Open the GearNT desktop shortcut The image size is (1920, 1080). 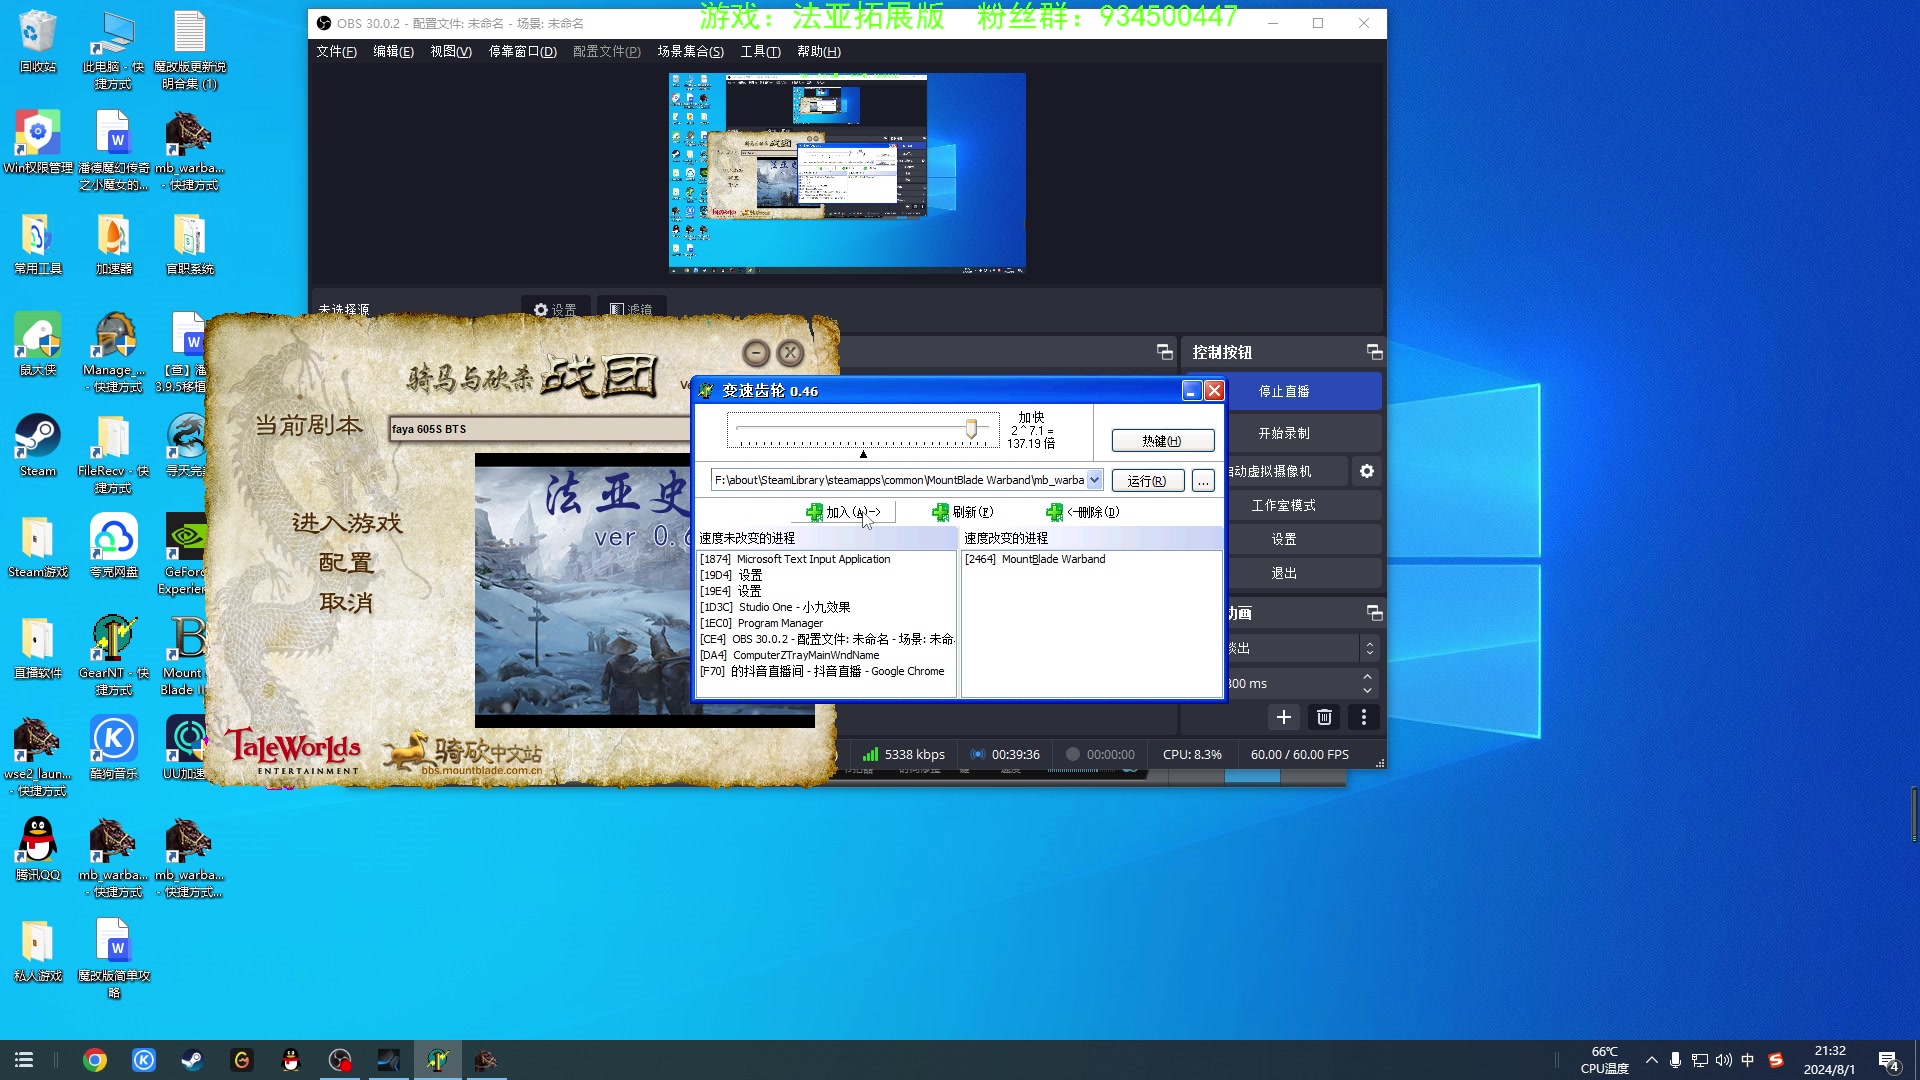click(x=113, y=655)
